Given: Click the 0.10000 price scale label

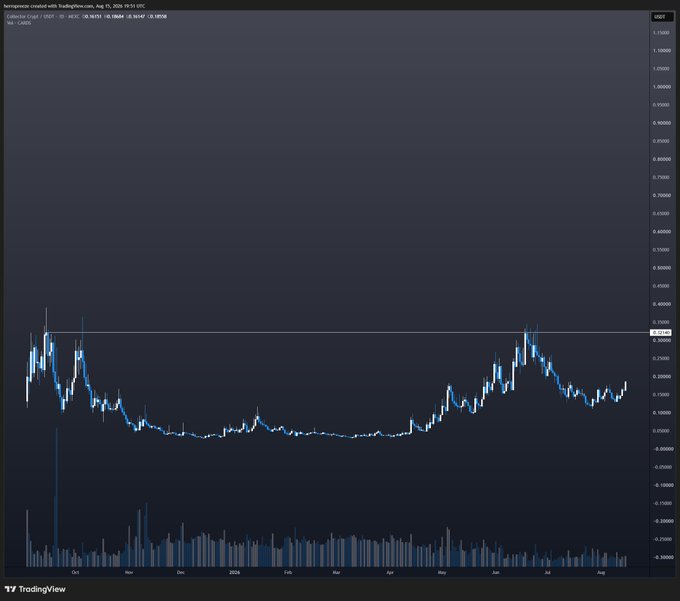Looking at the screenshot, I should pyautogui.click(x=661, y=413).
